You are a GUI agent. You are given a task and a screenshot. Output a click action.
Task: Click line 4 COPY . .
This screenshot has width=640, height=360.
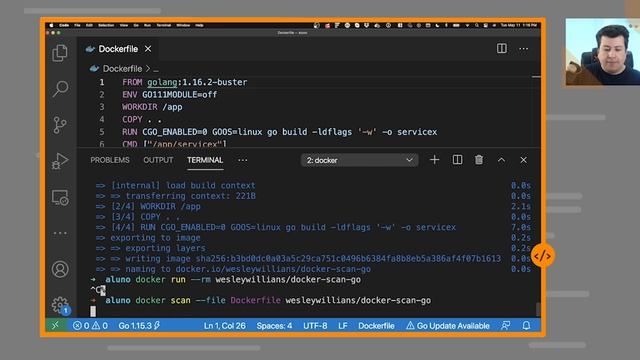pos(142,120)
